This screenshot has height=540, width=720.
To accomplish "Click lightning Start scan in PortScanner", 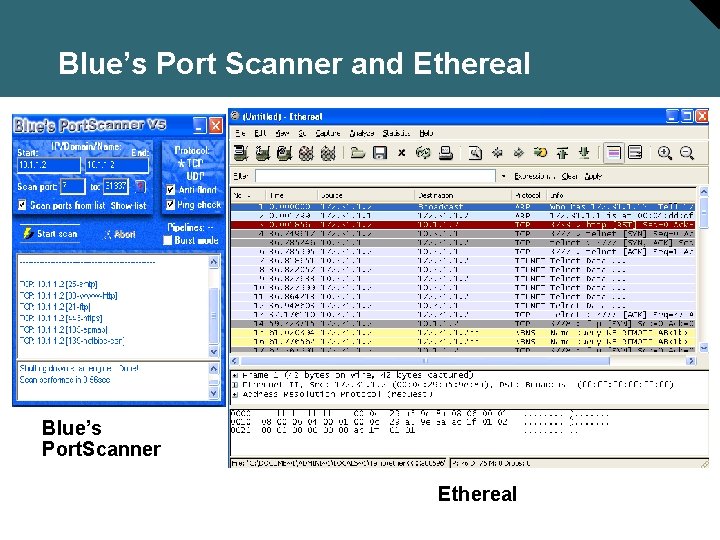I will pyautogui.click(x=51, y=234).
